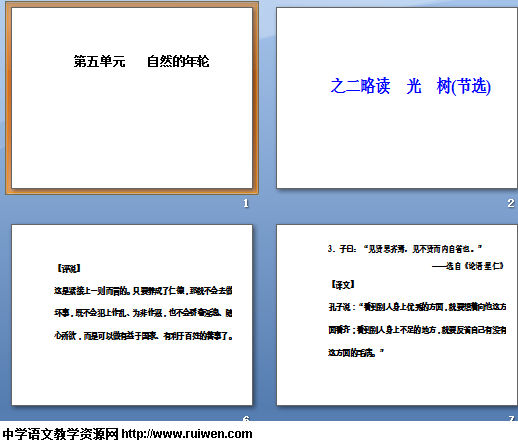Select slide 2 with the blue title 光 树(节选)
Viewport: 518px width, 441px height.
click(397, 98)
